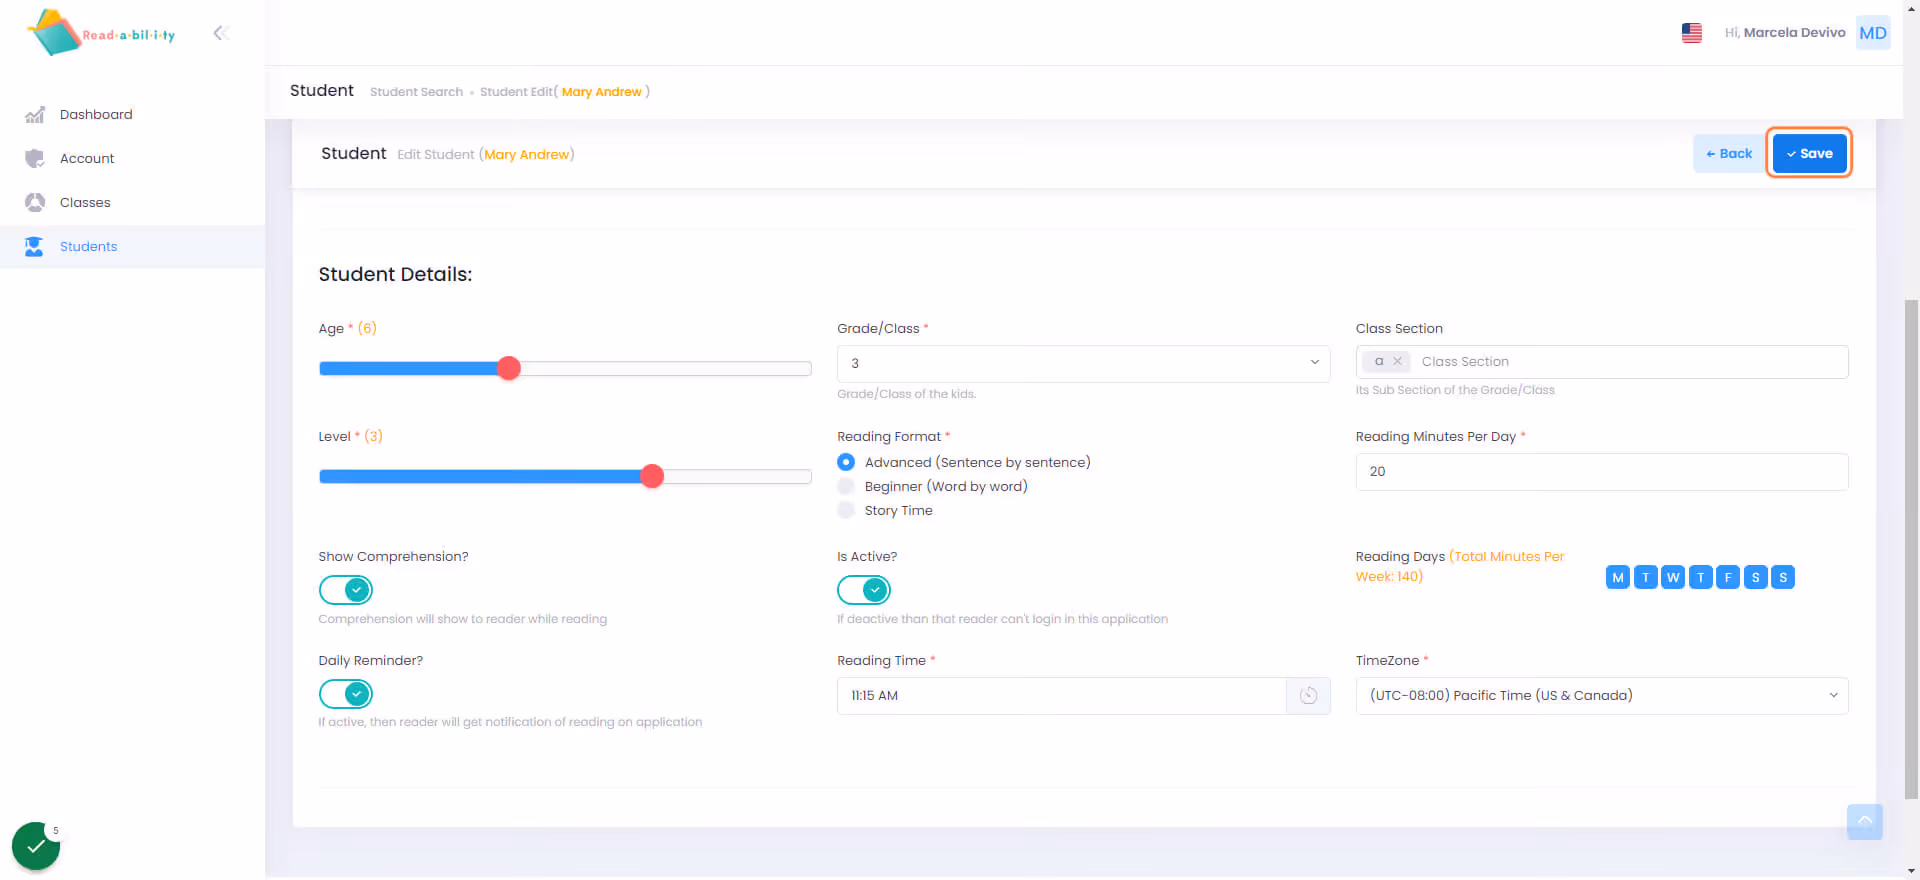Click the Classes icon in sidebar
The width and height of the screenshot is (1920, 880).
[35, 202]
